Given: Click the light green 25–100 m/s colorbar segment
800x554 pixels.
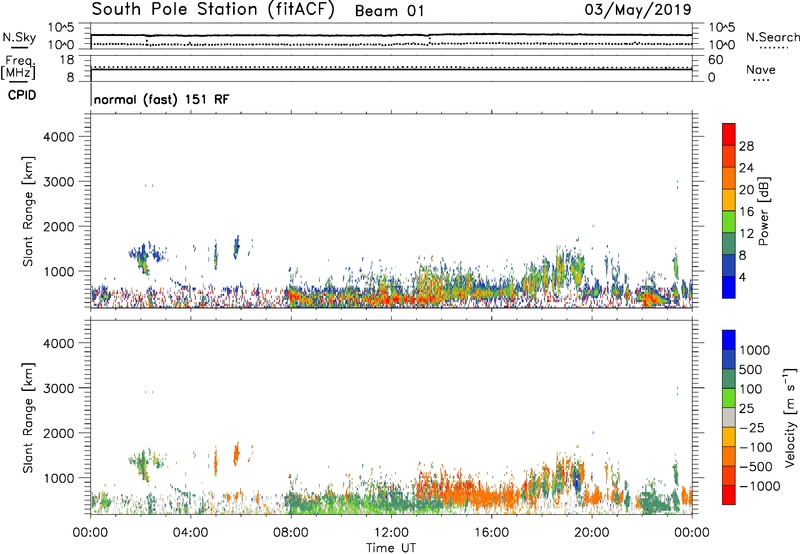Looking at the screenshot, I should 729,398.
